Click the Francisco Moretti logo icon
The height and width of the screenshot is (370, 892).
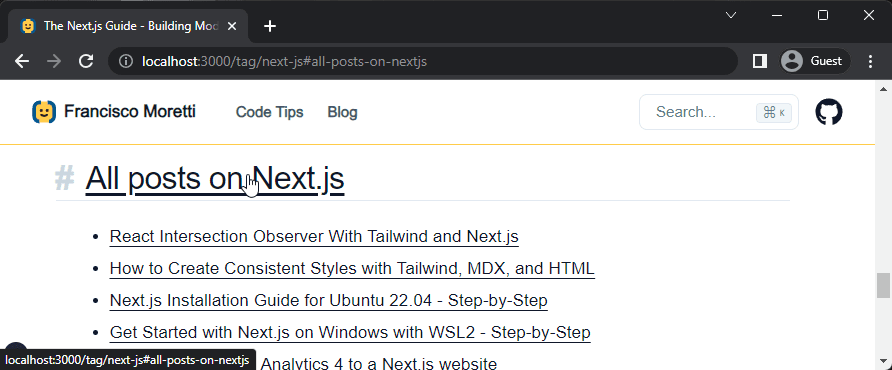tap(44, 112)
